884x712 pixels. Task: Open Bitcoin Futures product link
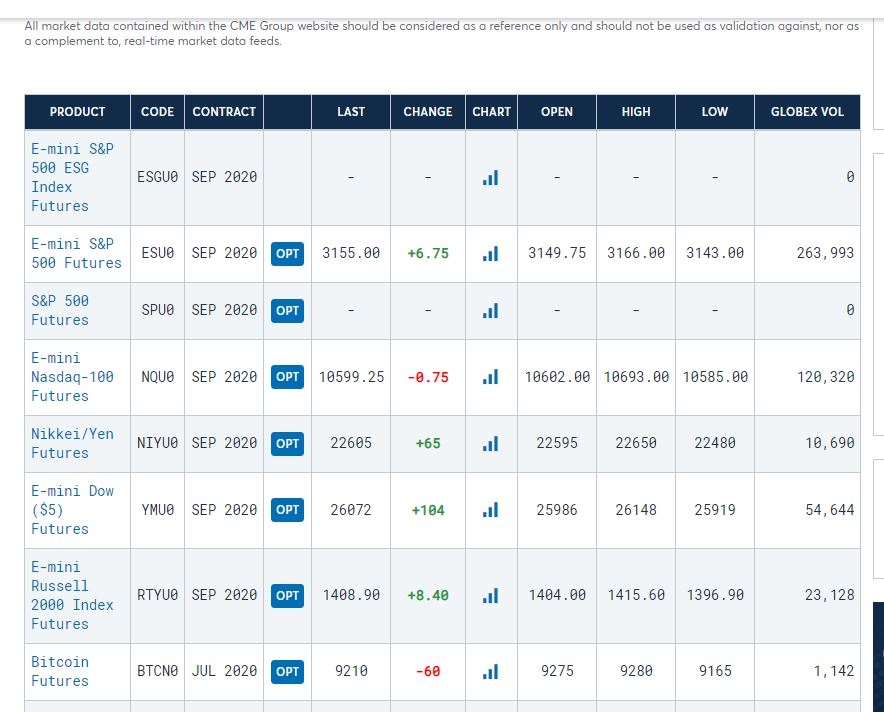coord(60,671)
